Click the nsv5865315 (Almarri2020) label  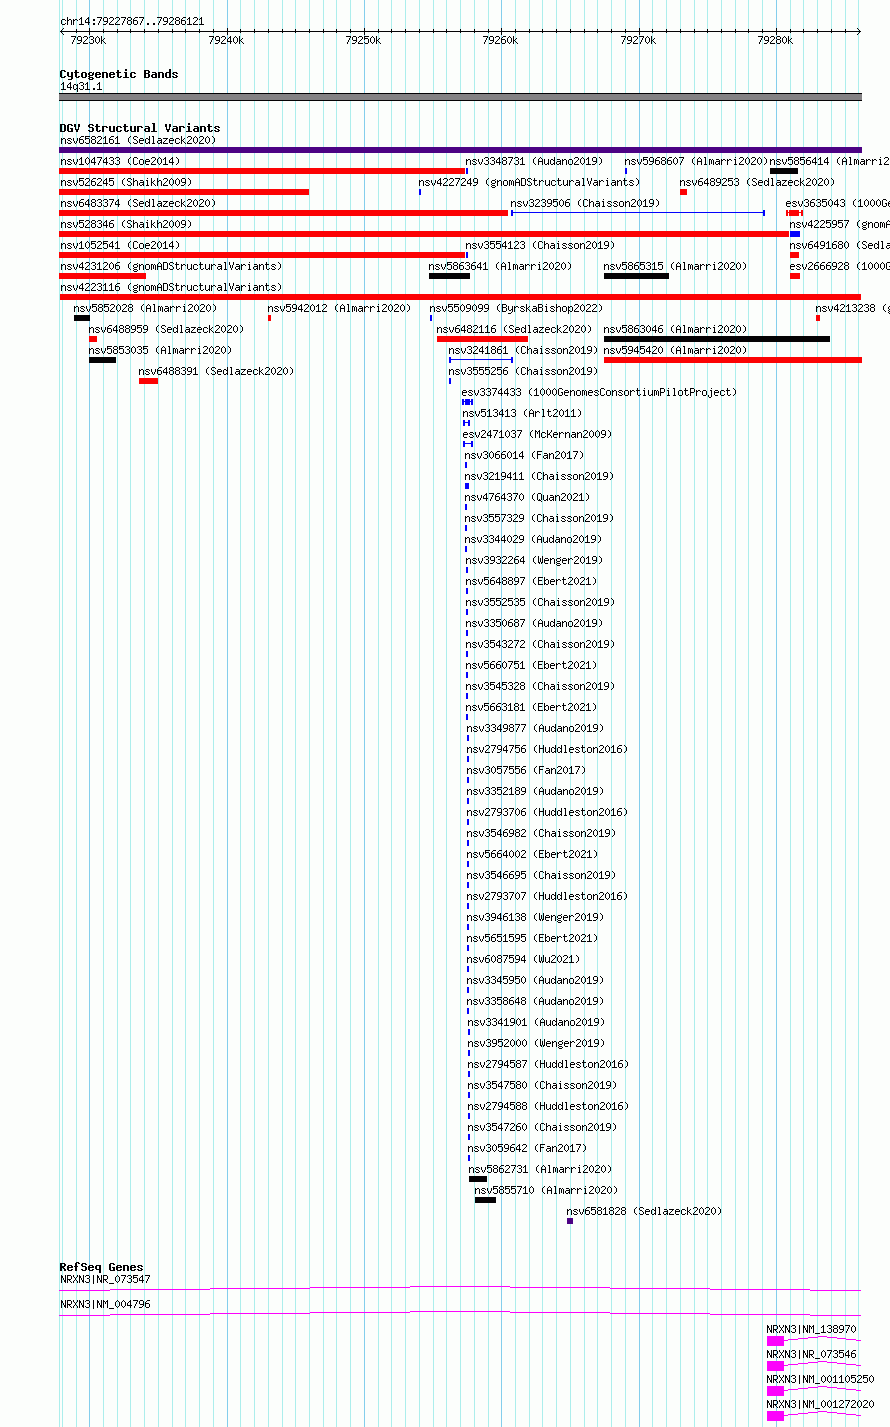click(x=675, y=267)
